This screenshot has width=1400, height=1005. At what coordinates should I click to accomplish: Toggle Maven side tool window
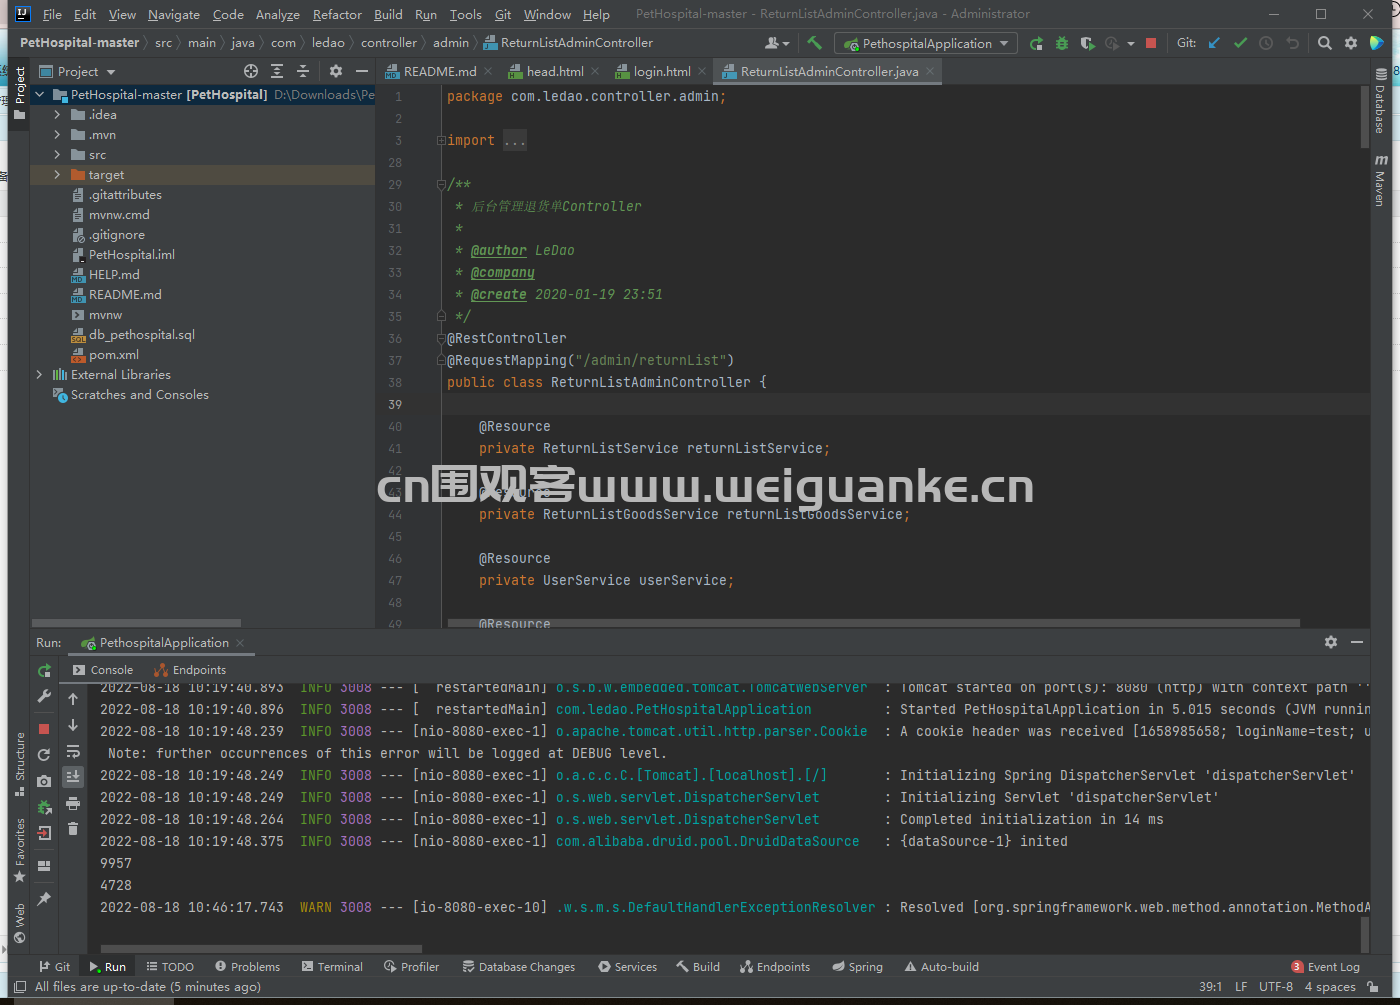(x=1380, y=180)
